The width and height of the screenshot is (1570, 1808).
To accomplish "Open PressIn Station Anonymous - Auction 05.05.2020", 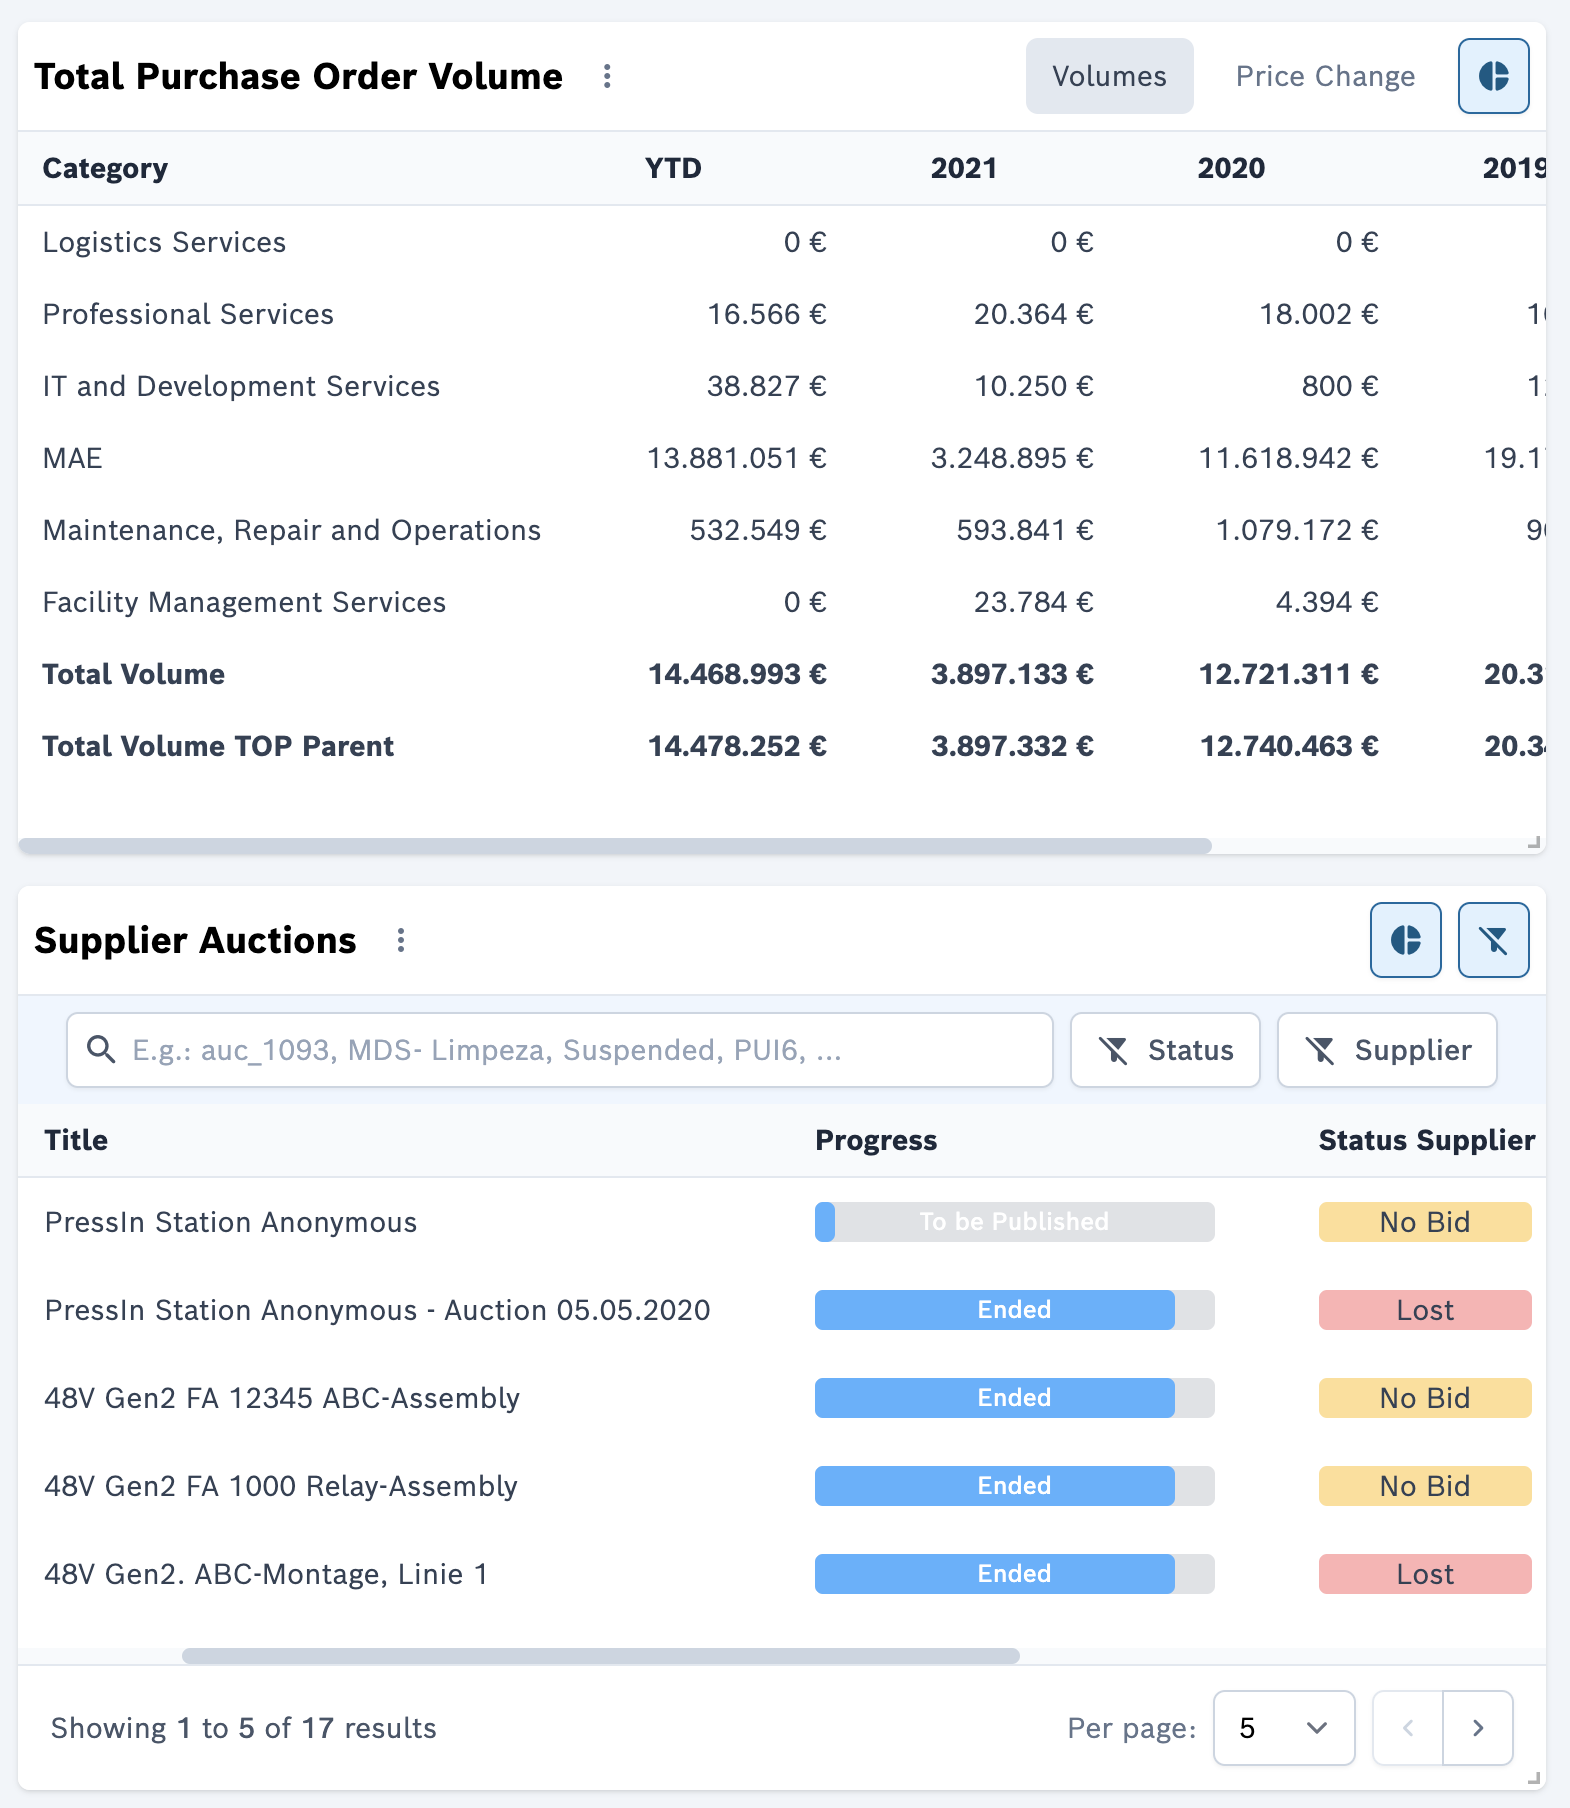I will 377,1310.
